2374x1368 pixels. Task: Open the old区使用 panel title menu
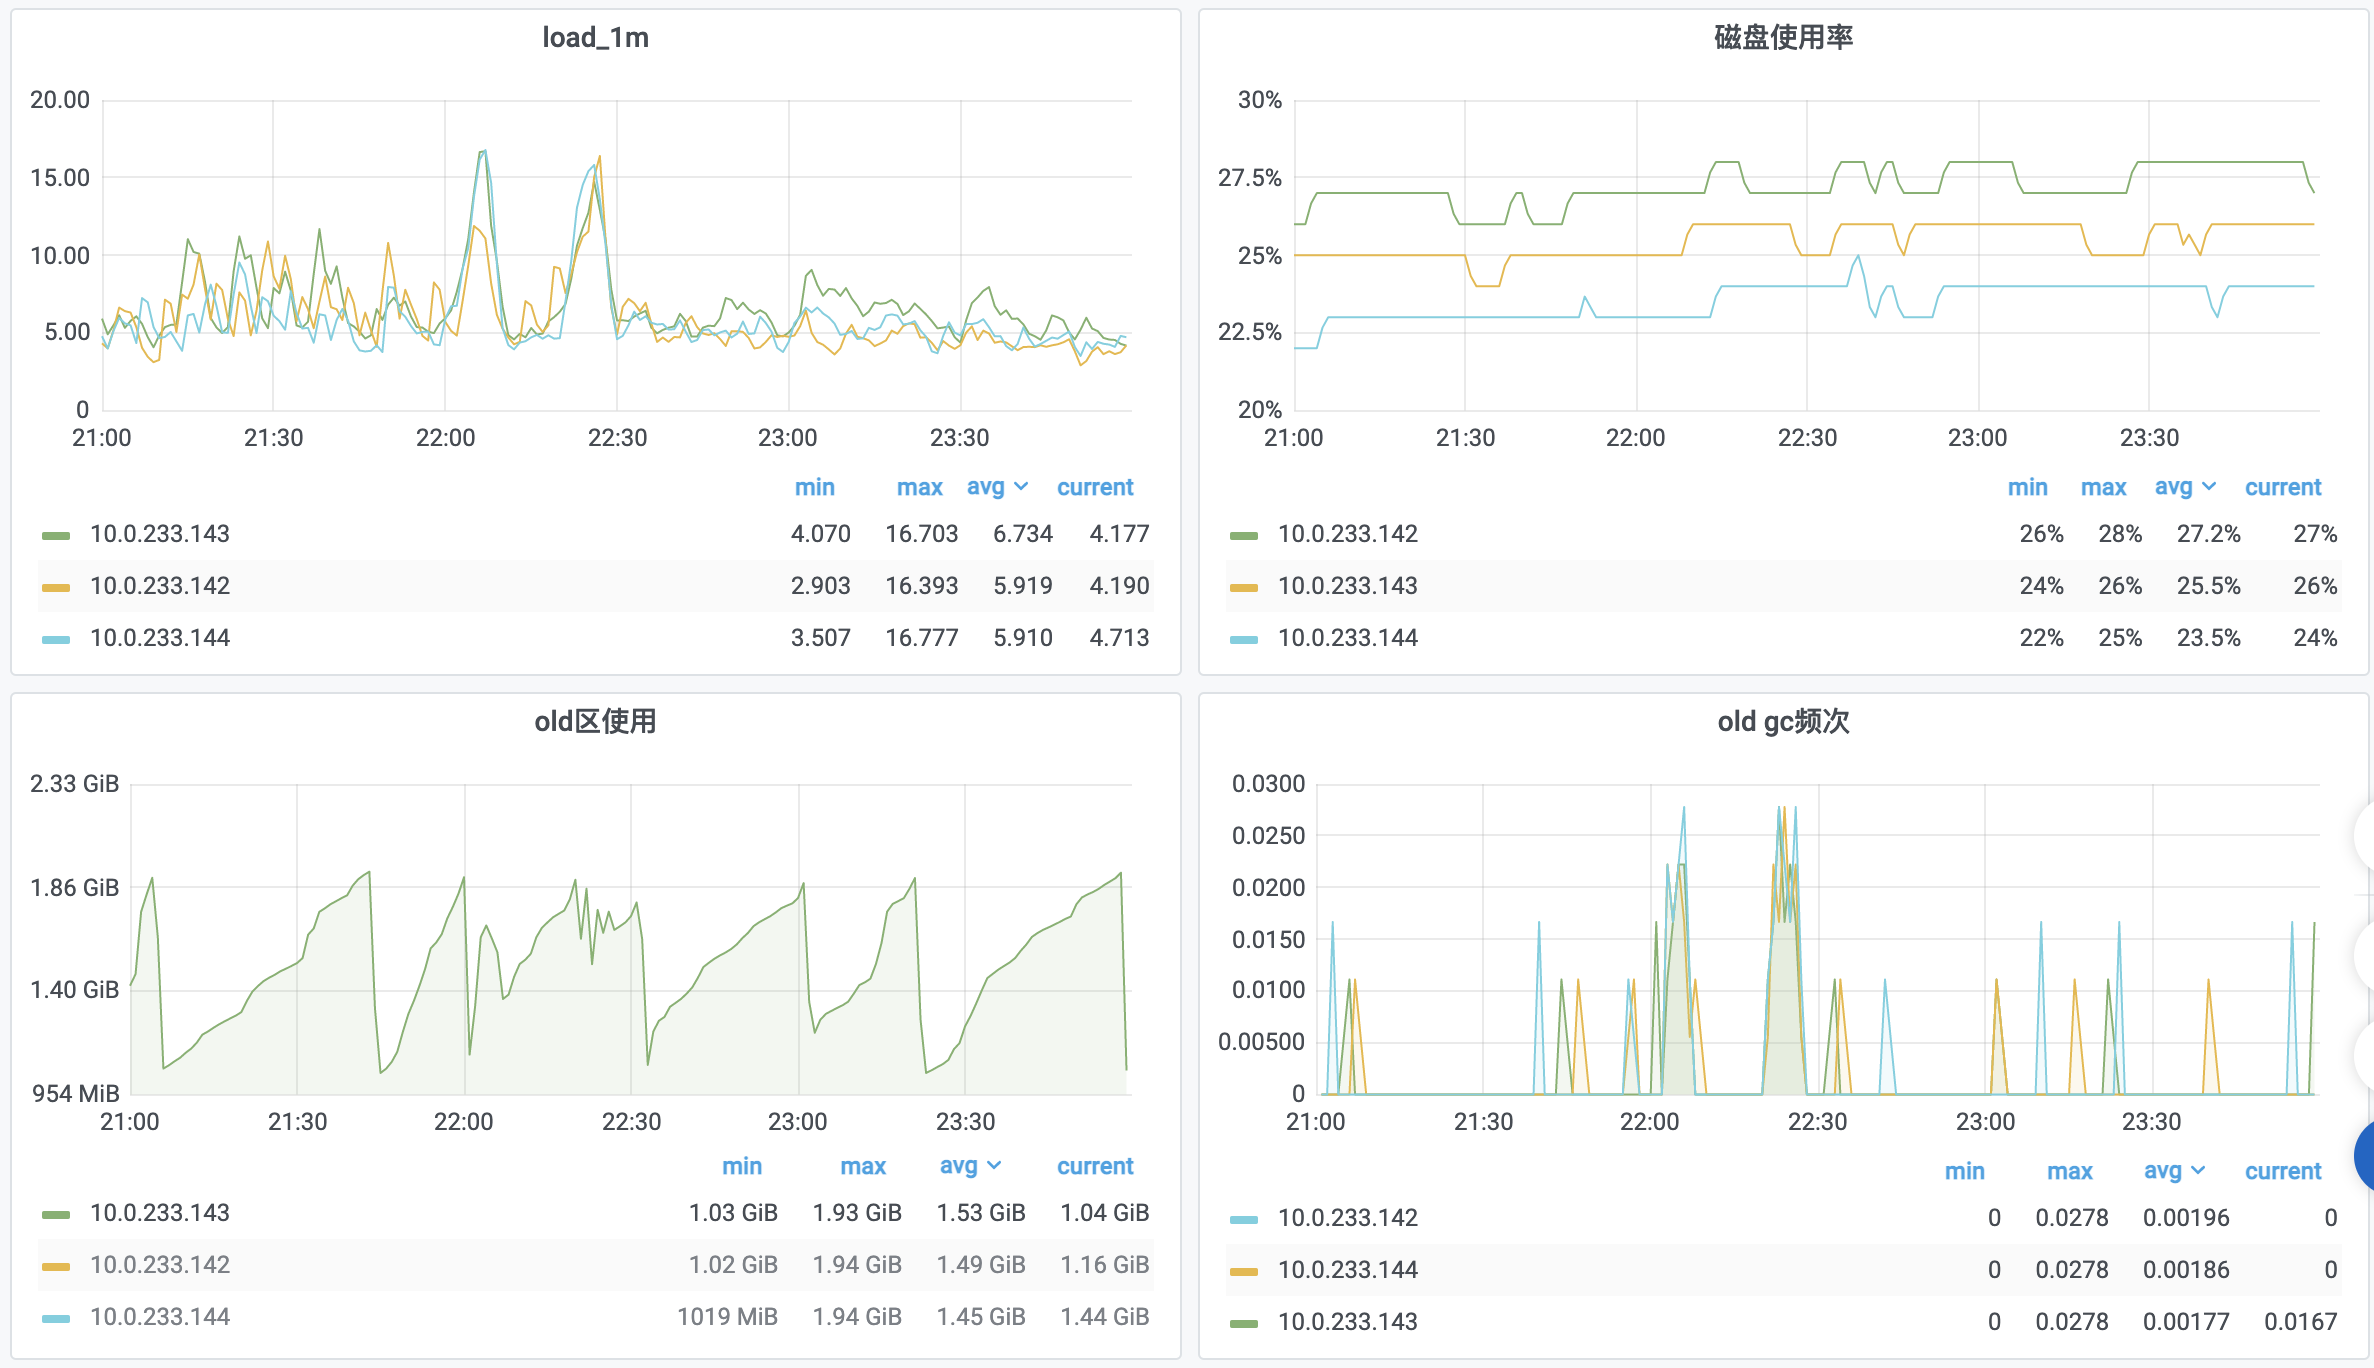595,721
